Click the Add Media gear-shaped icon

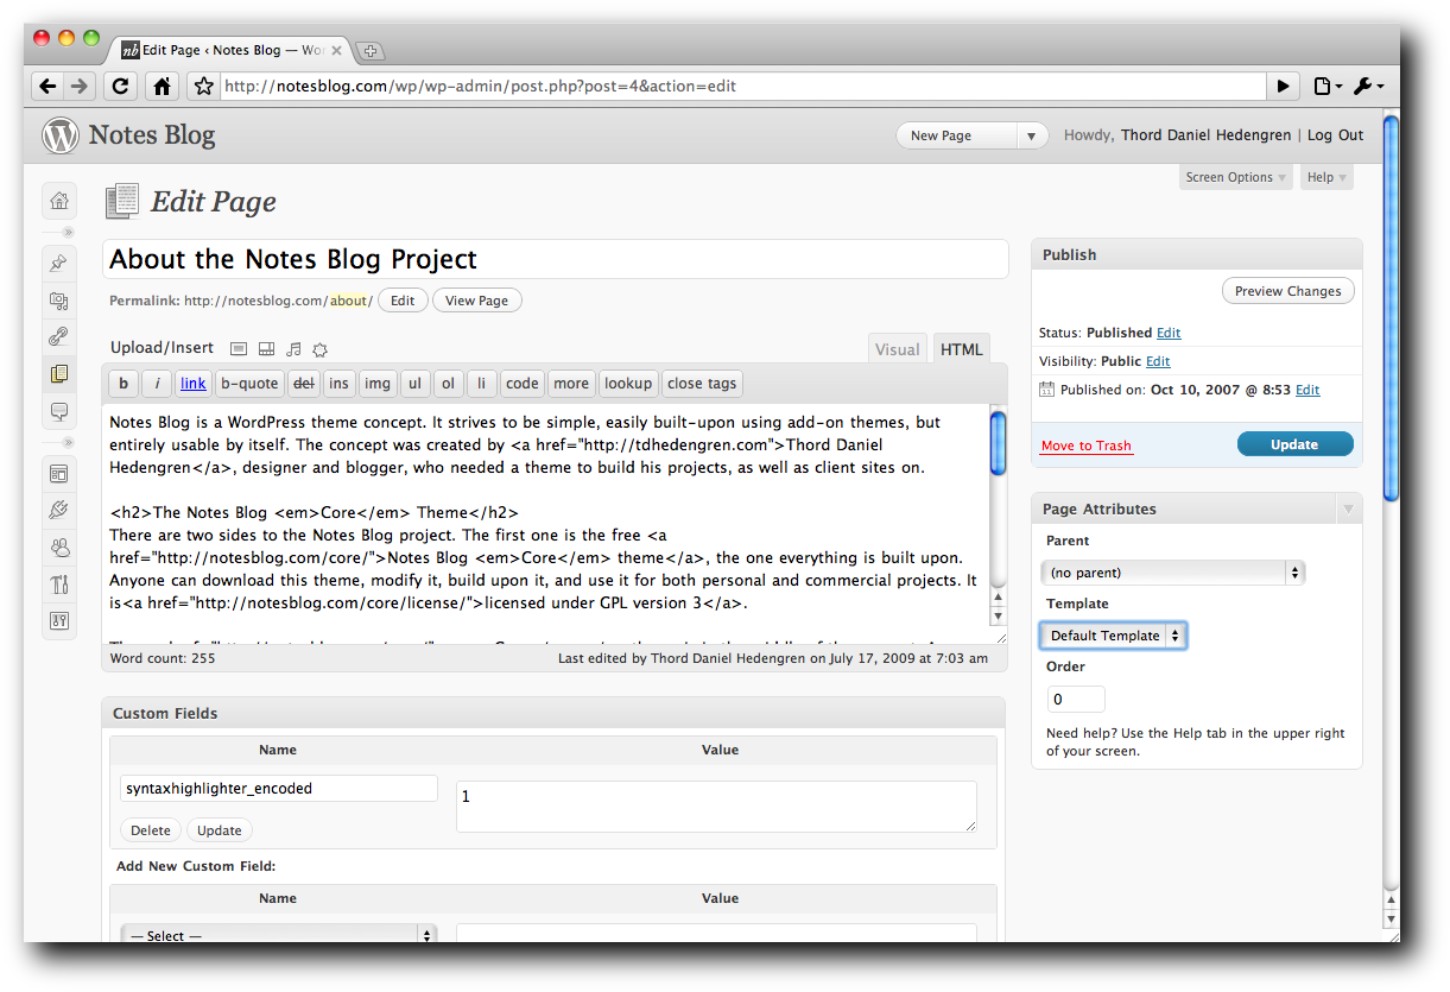coord(320,349)
